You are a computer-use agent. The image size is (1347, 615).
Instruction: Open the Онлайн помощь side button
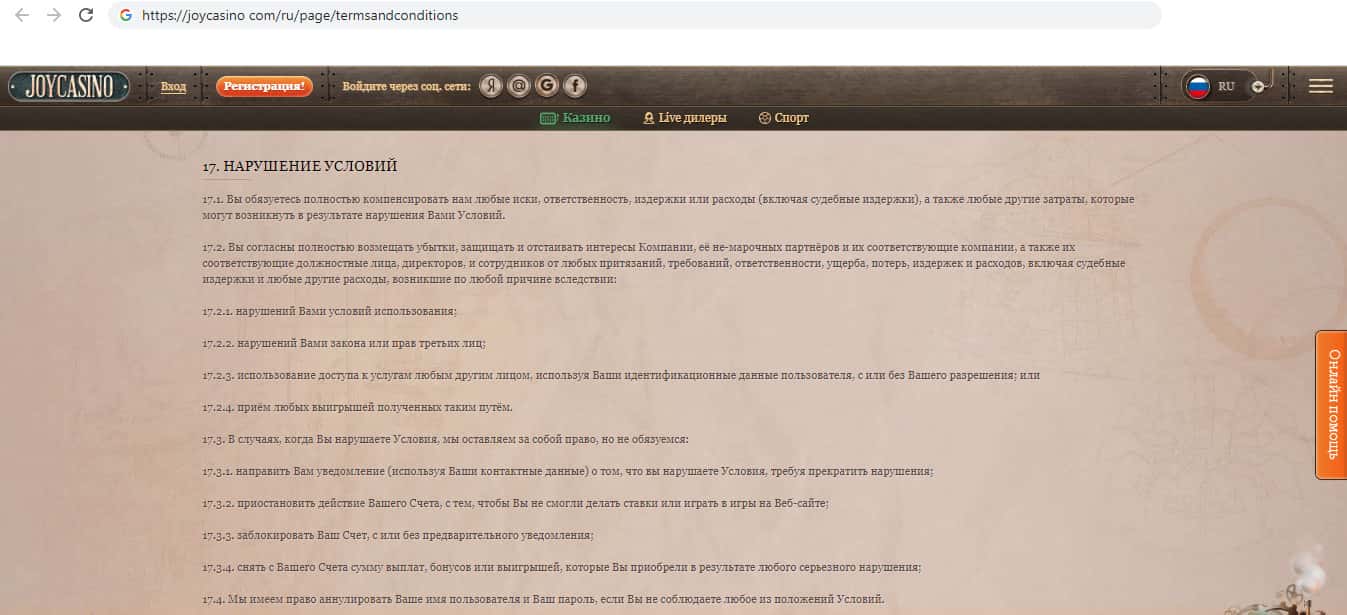point(1332,405)
